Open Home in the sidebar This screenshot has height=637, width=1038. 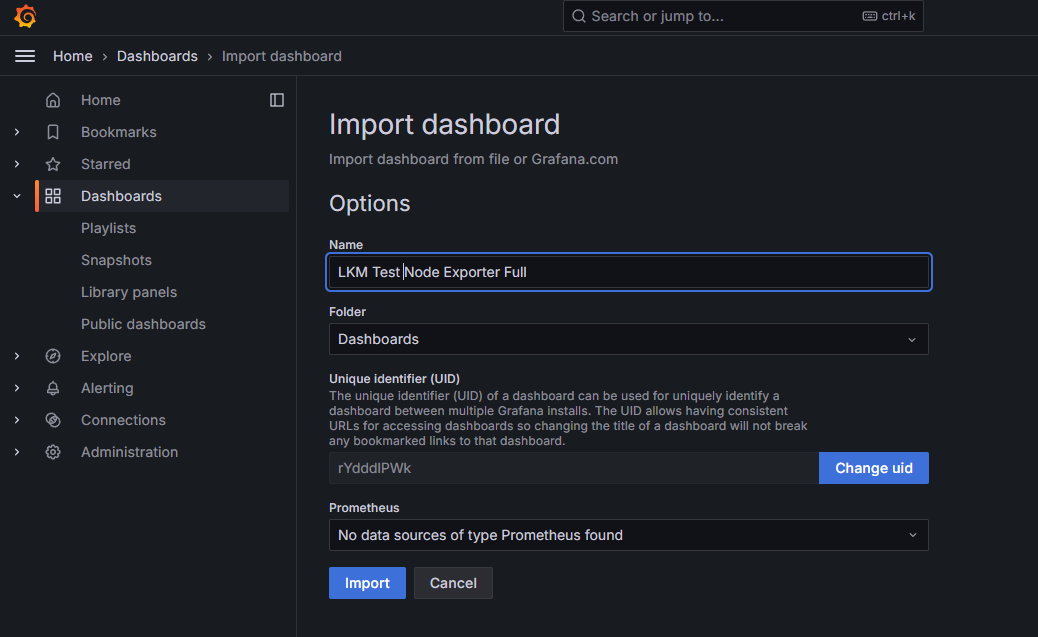coord(101,100)
